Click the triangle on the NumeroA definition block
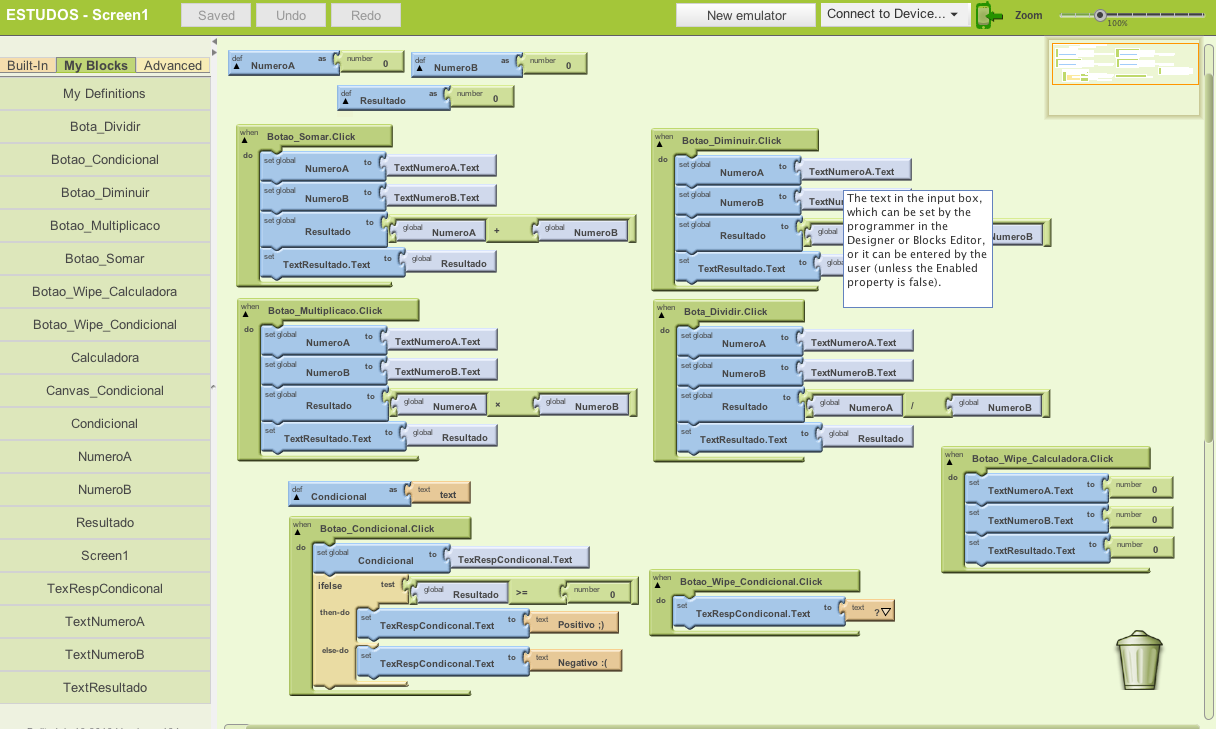The width and height of the screenshot is (1216, 729). [236, 67]
